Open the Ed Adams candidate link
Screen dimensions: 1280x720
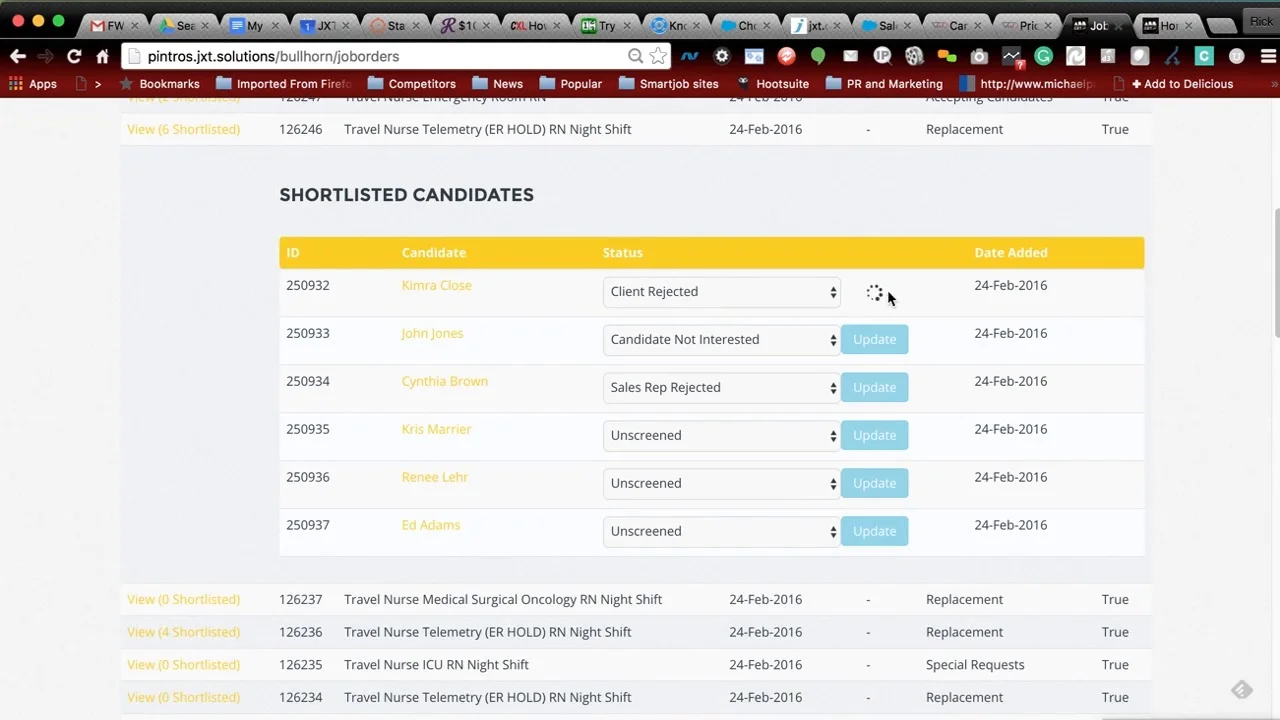[430, 526]
